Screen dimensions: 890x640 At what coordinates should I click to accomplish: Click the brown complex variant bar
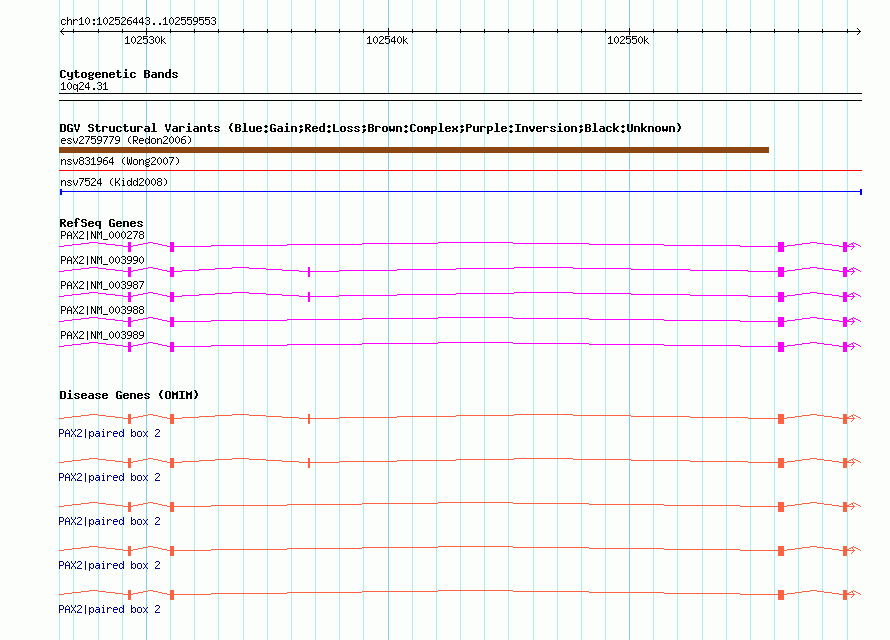click(414, 150)
